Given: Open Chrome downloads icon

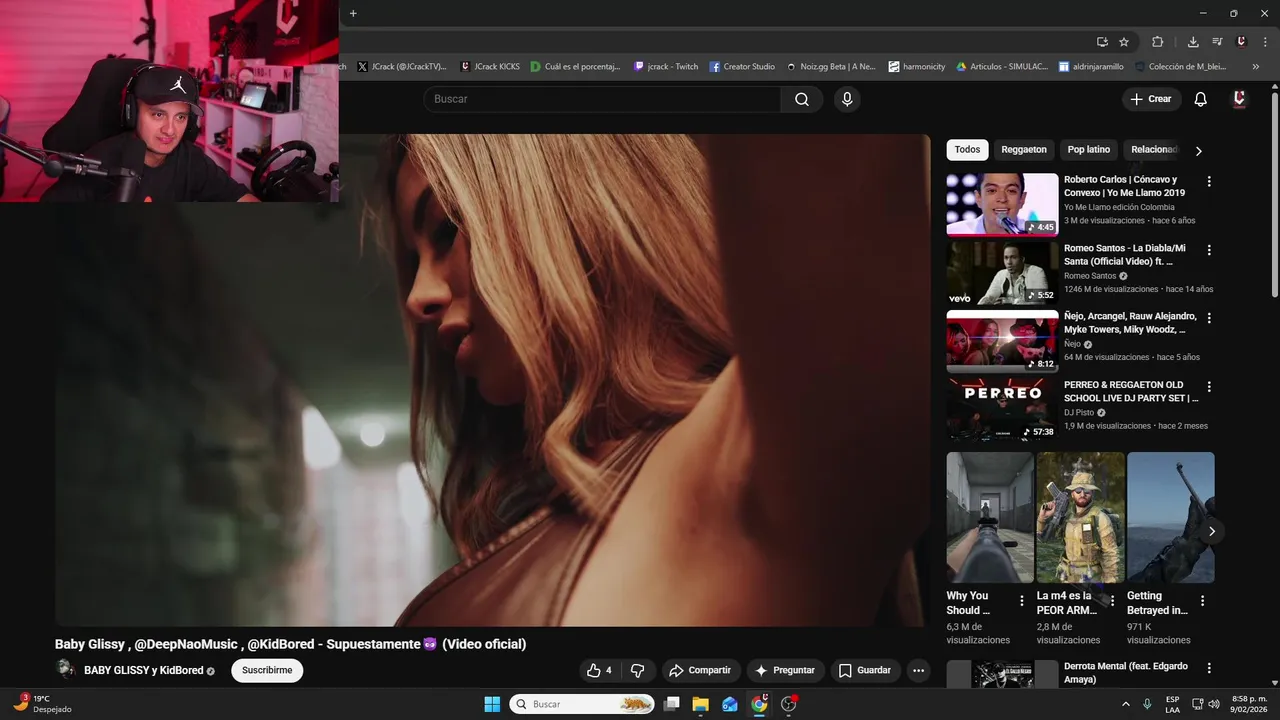Looking at the screenshot, I should 1193,42.
